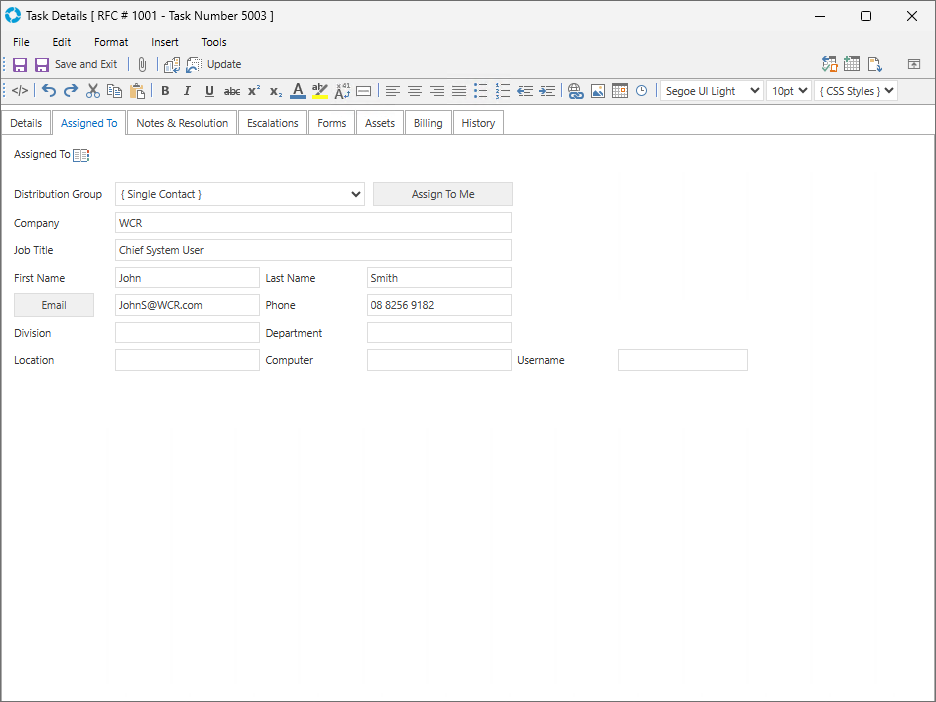Click into the Division input field
Screen dimensions: 936x702
(187, 333)
